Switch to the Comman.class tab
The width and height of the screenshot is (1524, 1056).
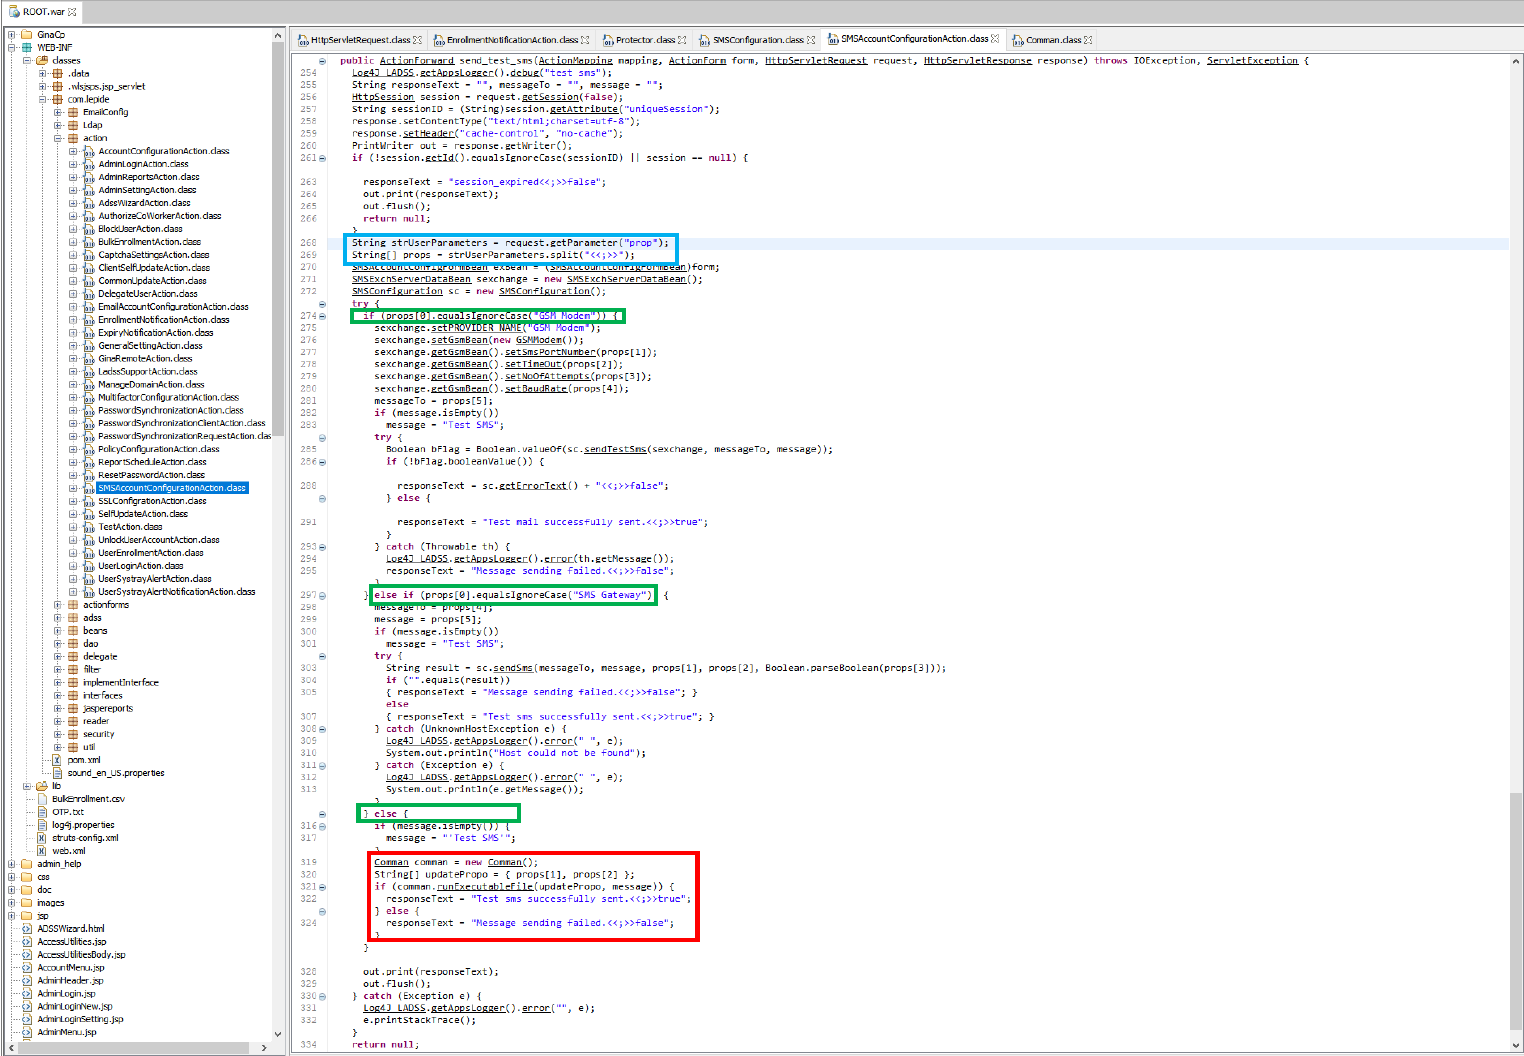[1053, 40]
